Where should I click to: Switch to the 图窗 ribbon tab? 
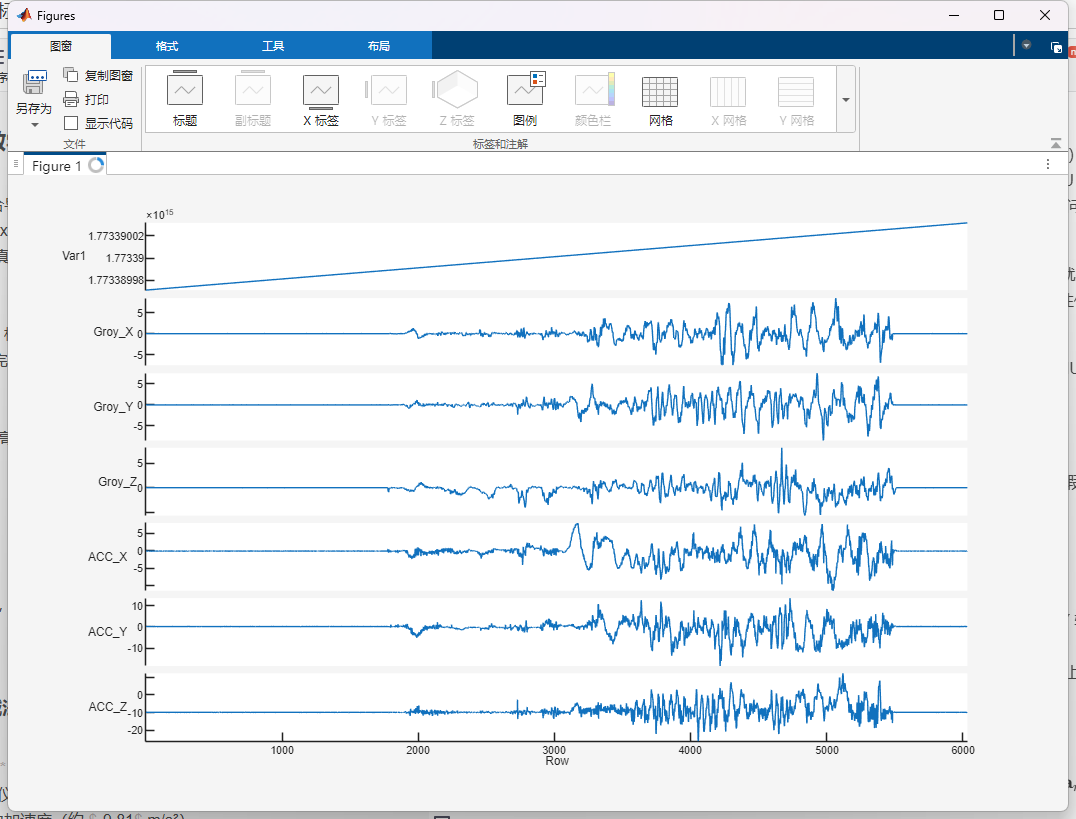[61, 46]
